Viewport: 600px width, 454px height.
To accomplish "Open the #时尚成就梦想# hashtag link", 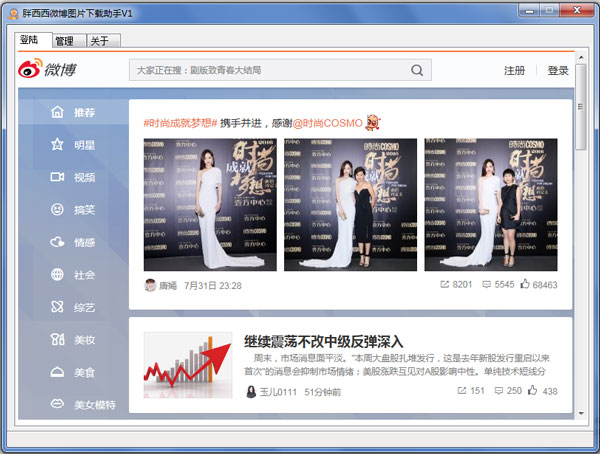I will pos(180,122).
